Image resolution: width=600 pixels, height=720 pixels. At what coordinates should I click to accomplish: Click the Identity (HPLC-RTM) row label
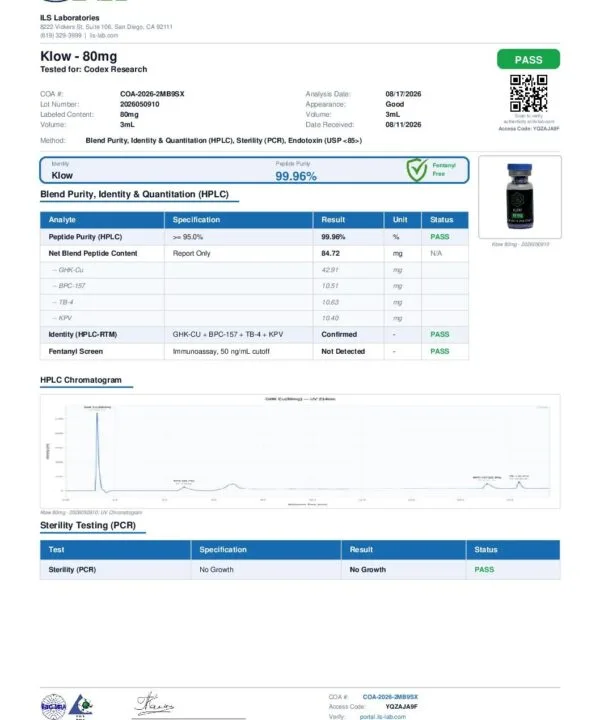pyautogui.click(x=83, y=334)
